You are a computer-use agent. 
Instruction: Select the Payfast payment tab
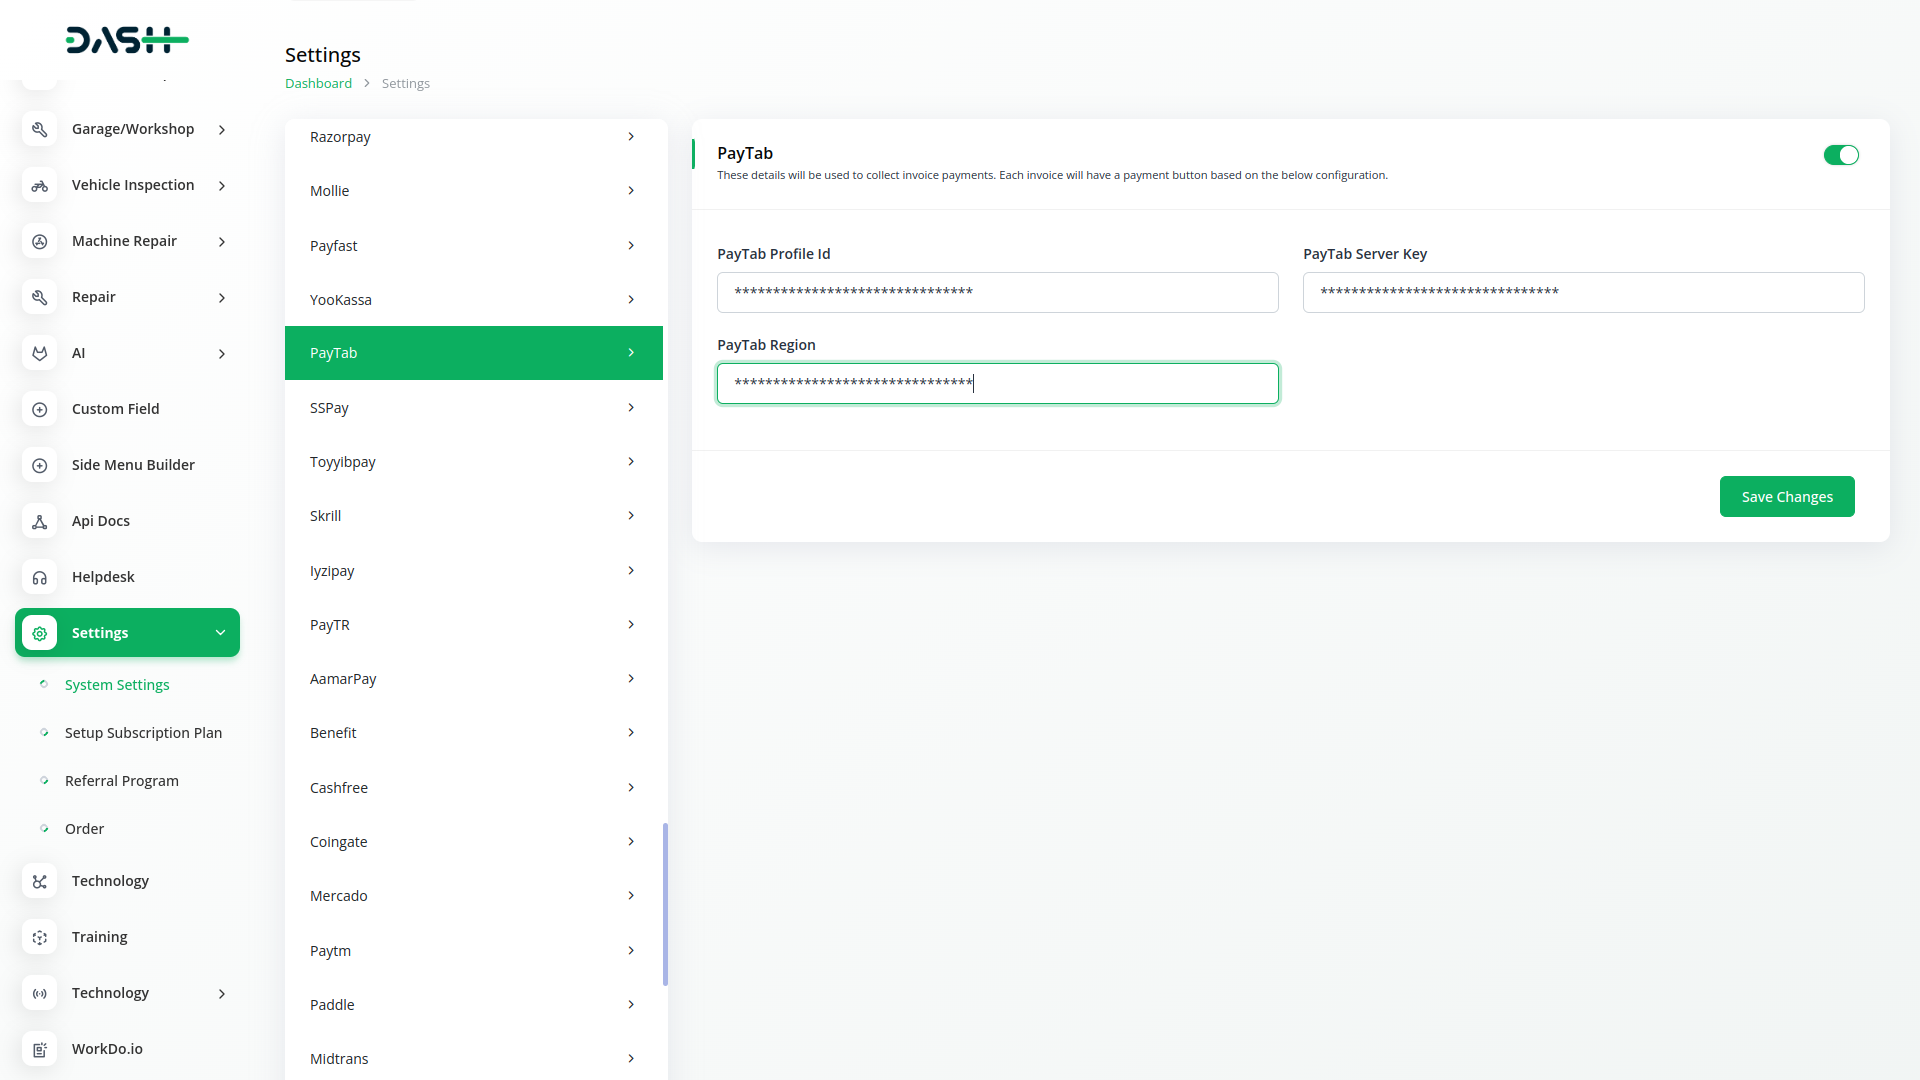[474, 246]
